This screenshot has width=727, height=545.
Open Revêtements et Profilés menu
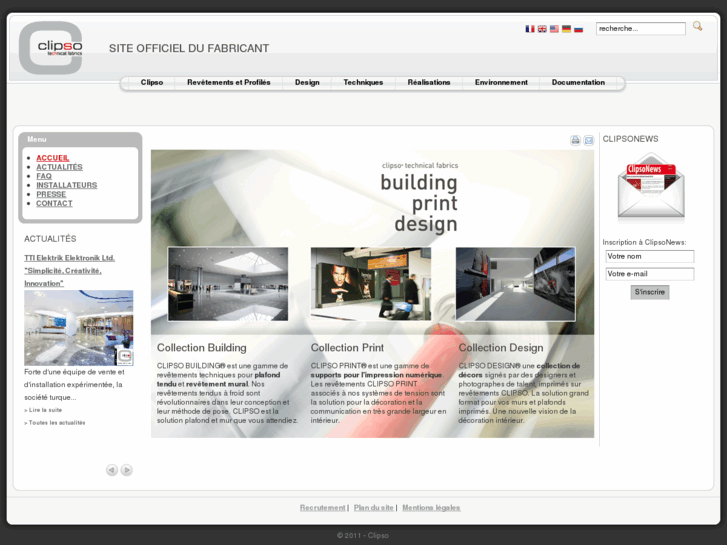tap(229, 83)
